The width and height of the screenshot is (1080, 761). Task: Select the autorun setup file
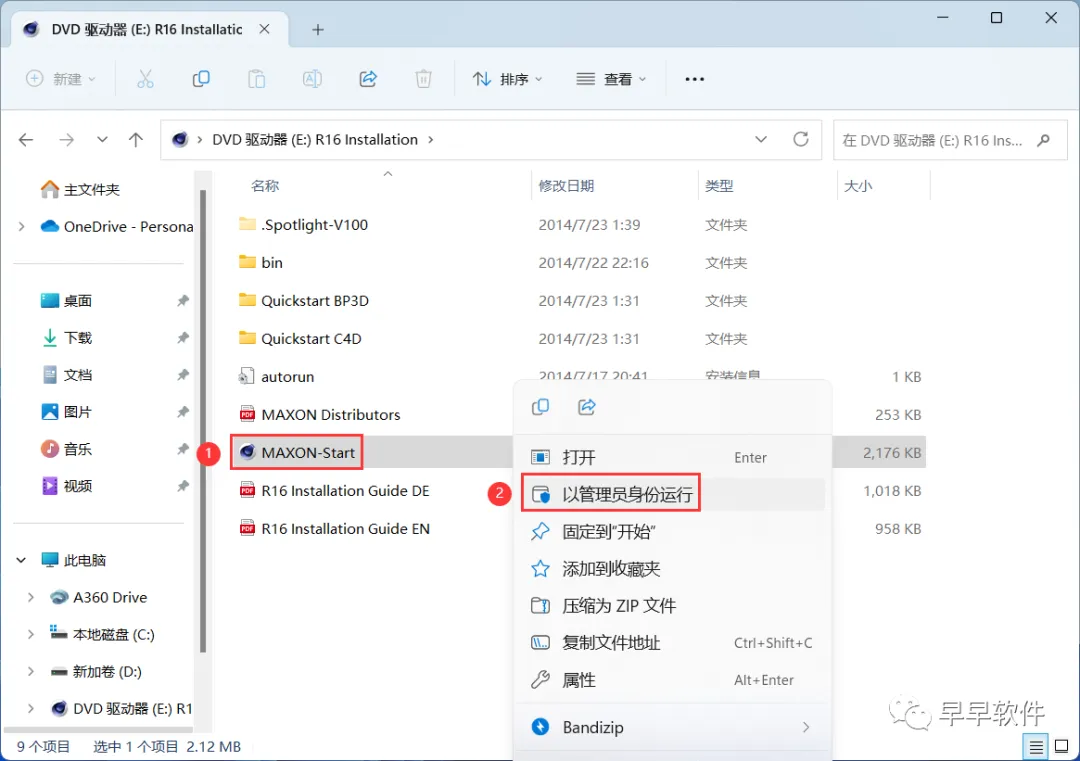tap(287, 377)
